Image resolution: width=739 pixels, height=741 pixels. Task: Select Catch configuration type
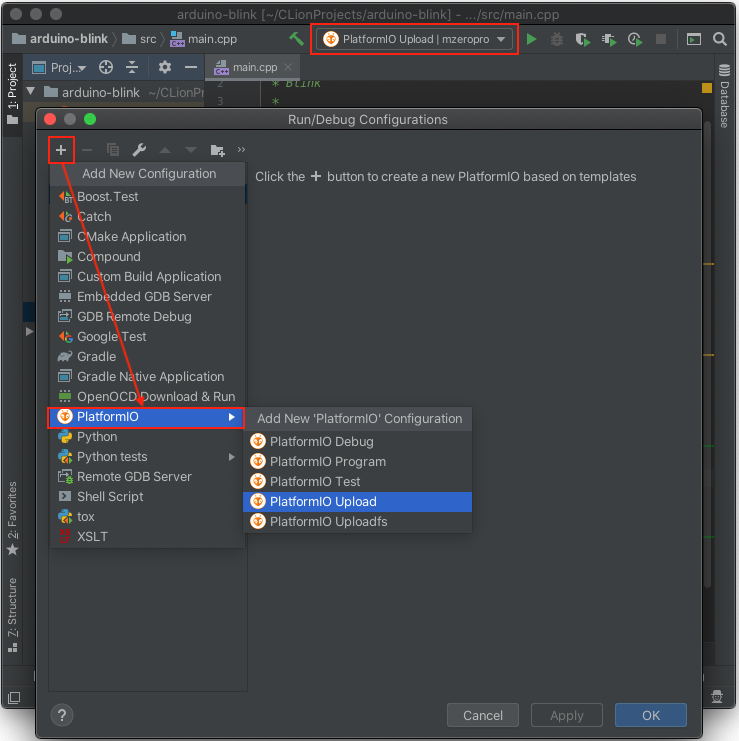[147, 216]
